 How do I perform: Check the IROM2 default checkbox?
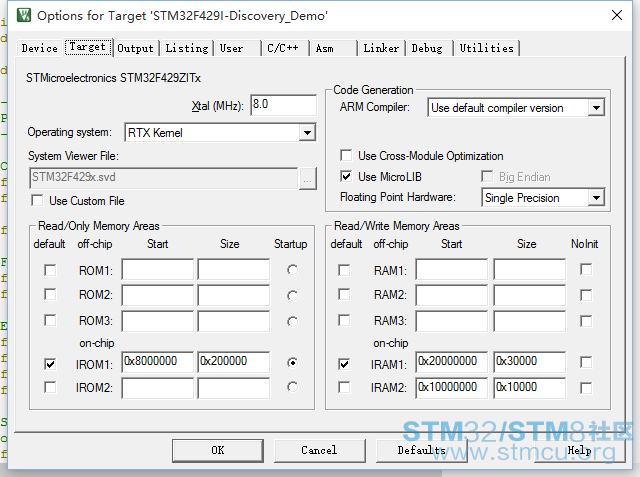point(50,387)
